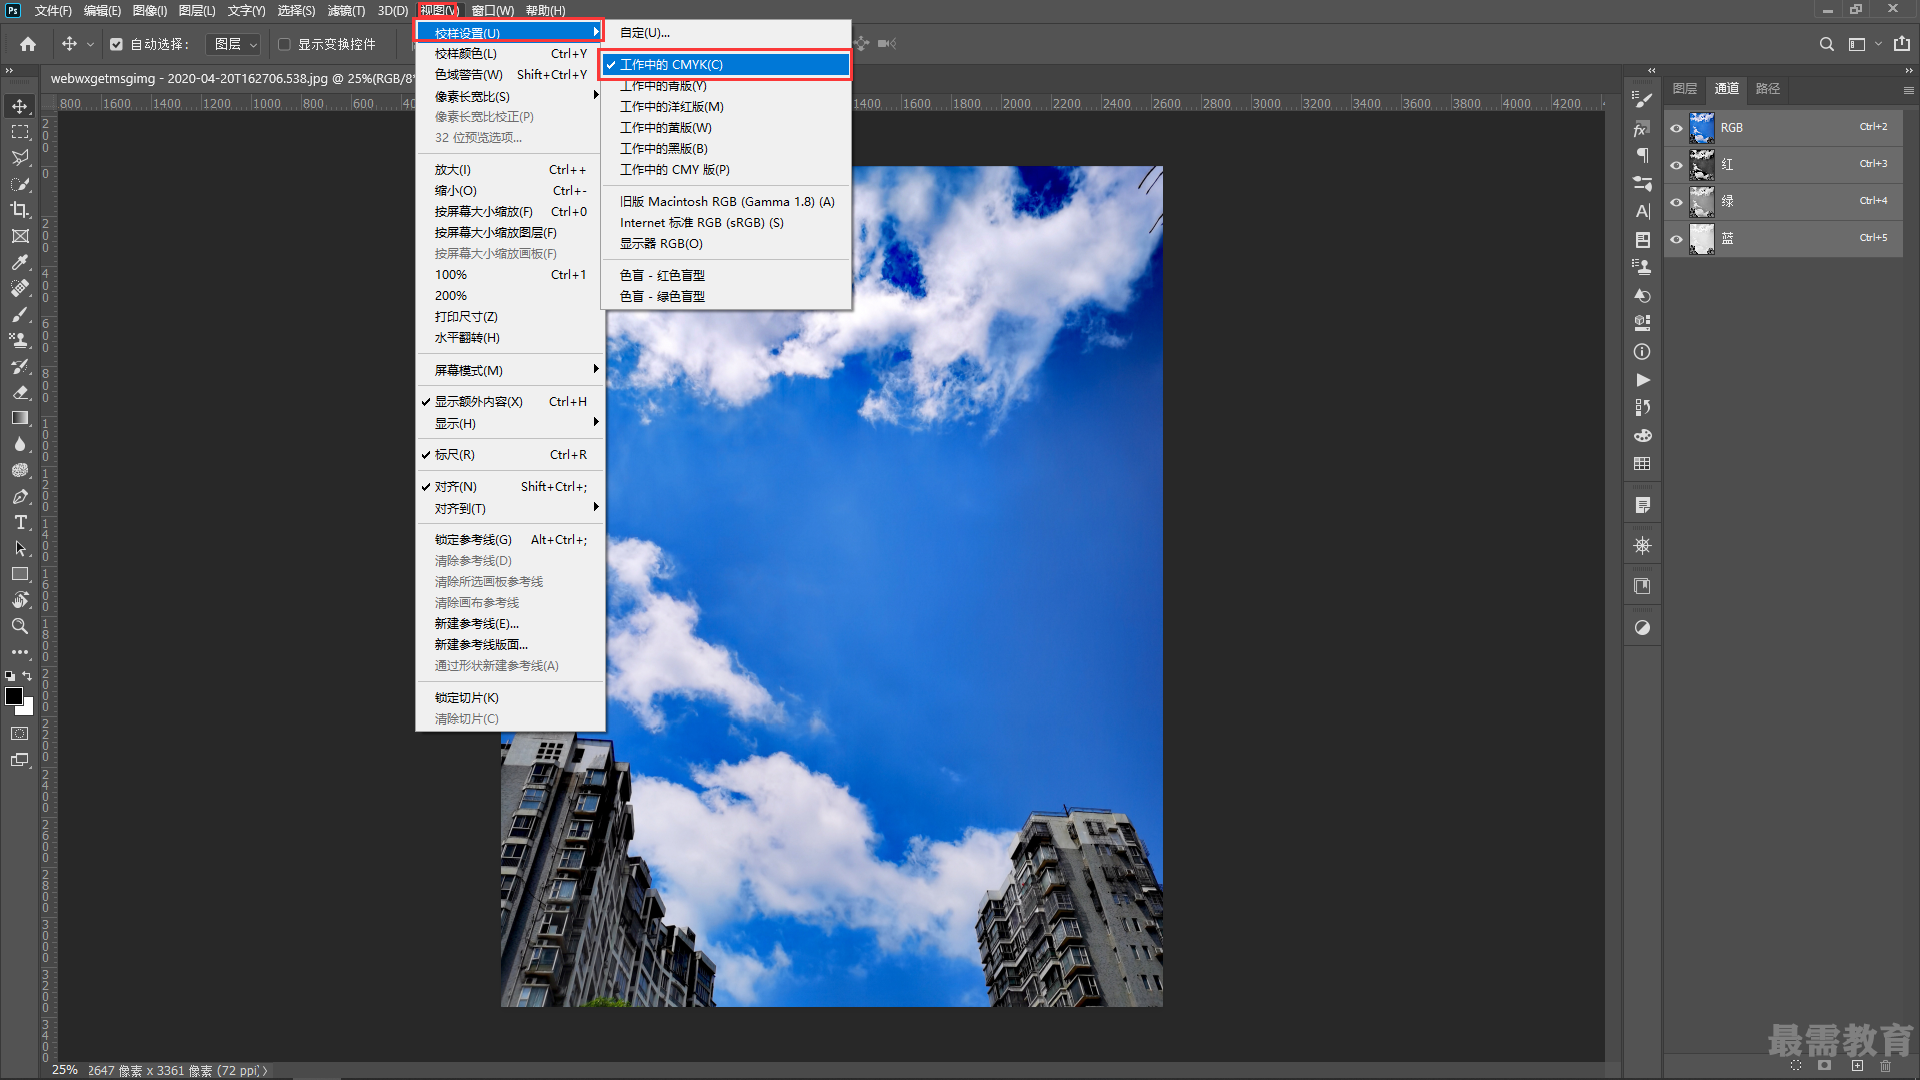Select the Clone Stamp tool
This screenshot has height=1080, width=1920.
pos(20,340)
